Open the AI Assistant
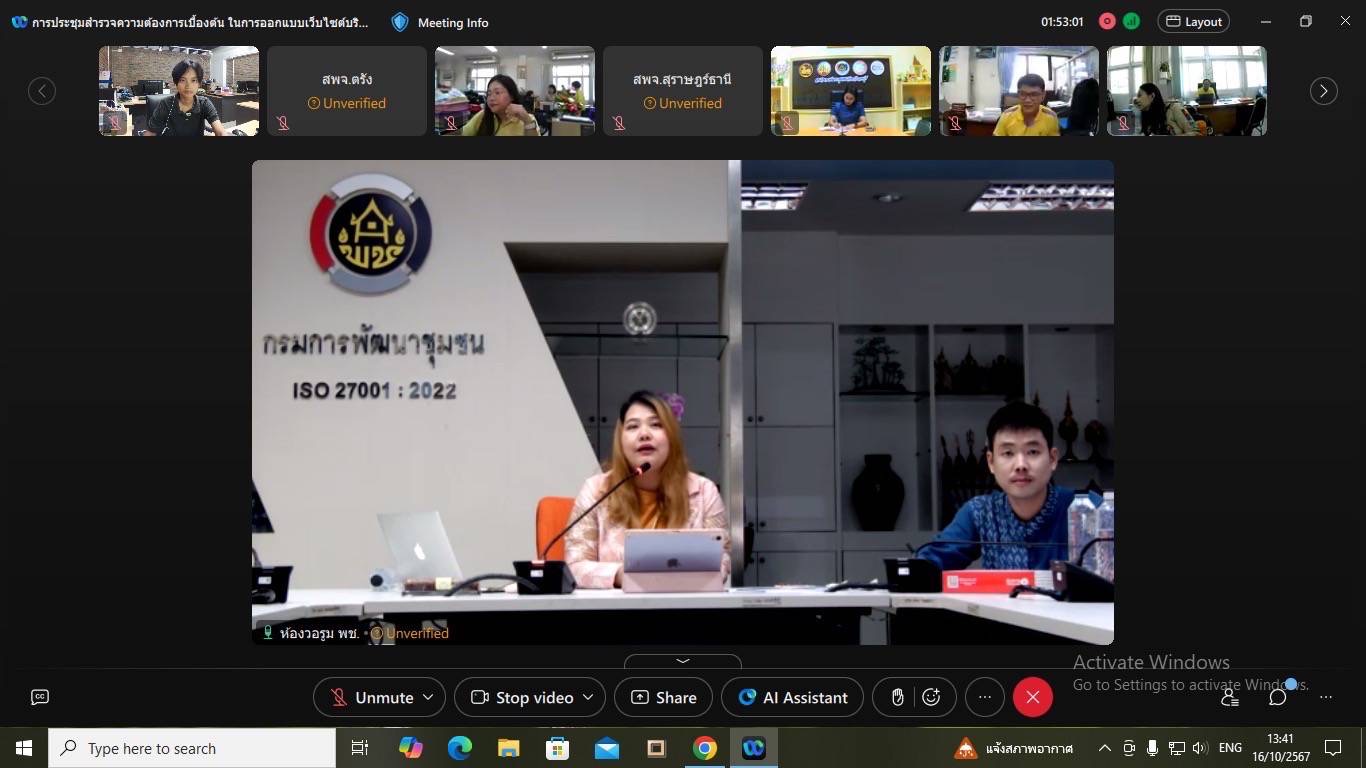The image size is (1366, 768). point(792,697)
